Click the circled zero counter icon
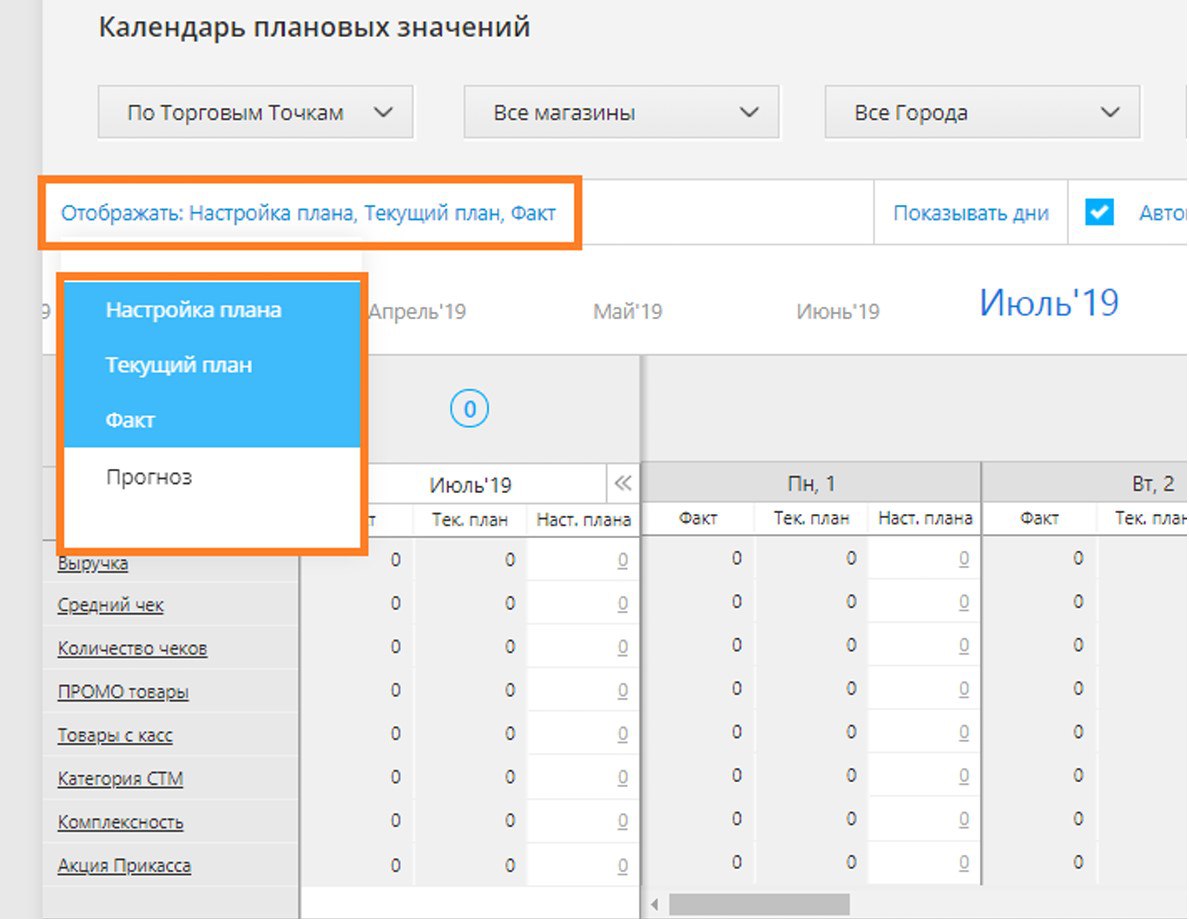The width and height of the screenshot is (1189, 919). tap(469, 408)
